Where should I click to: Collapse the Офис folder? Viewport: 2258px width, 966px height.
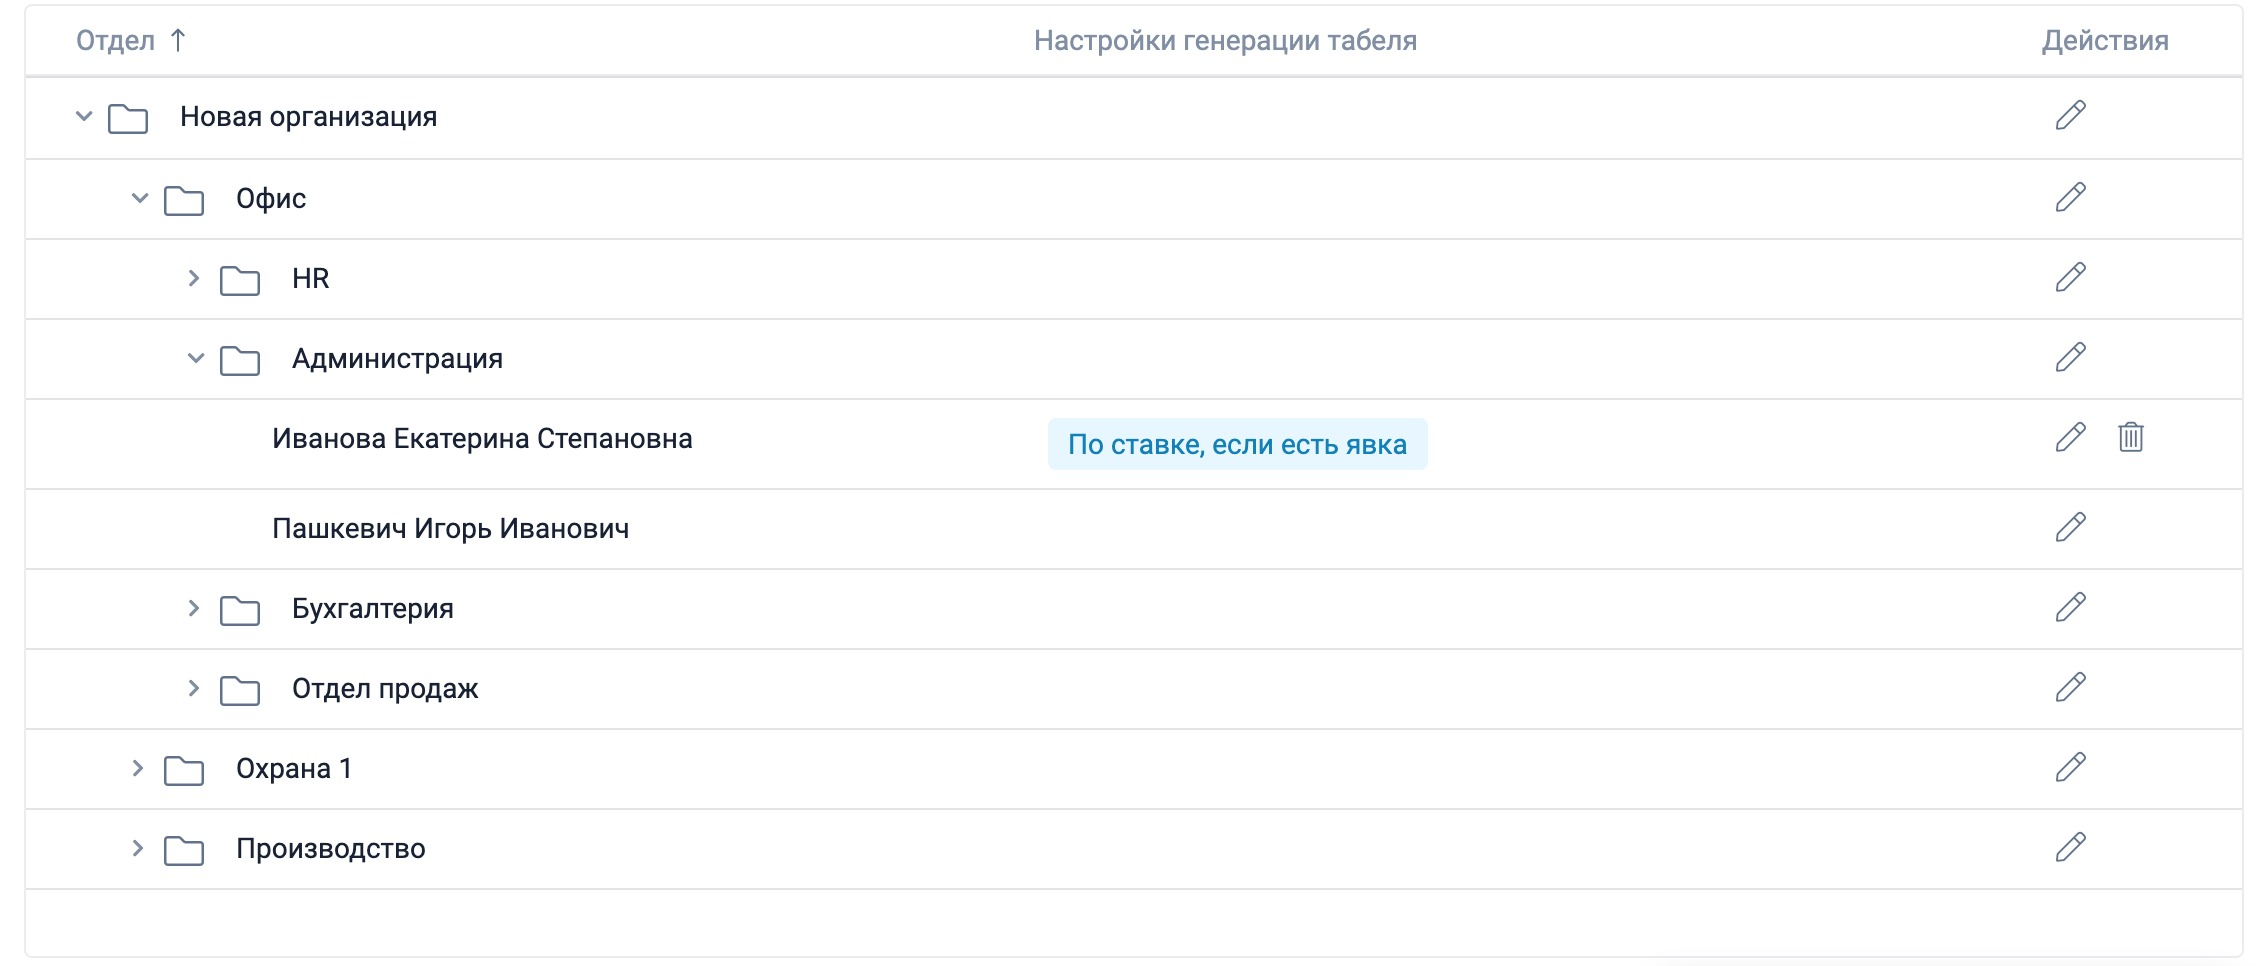pyautogui.click(x=140, y=198)
